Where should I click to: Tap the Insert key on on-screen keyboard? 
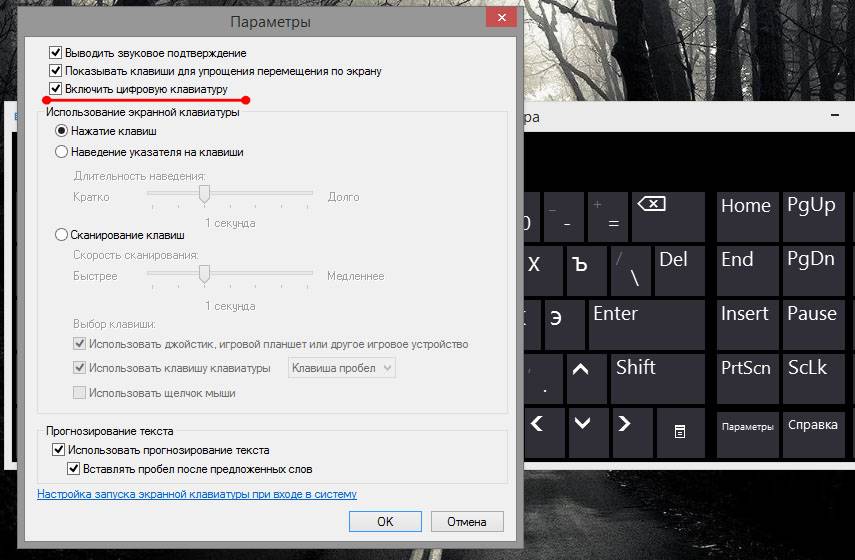747,324
